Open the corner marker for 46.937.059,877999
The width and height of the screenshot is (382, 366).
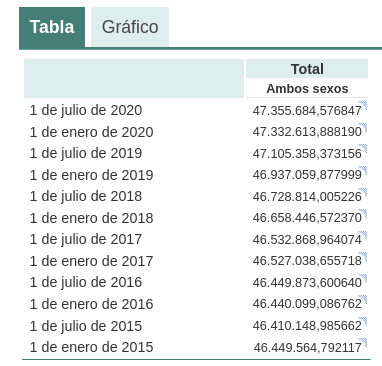click(x=363, y=170)
